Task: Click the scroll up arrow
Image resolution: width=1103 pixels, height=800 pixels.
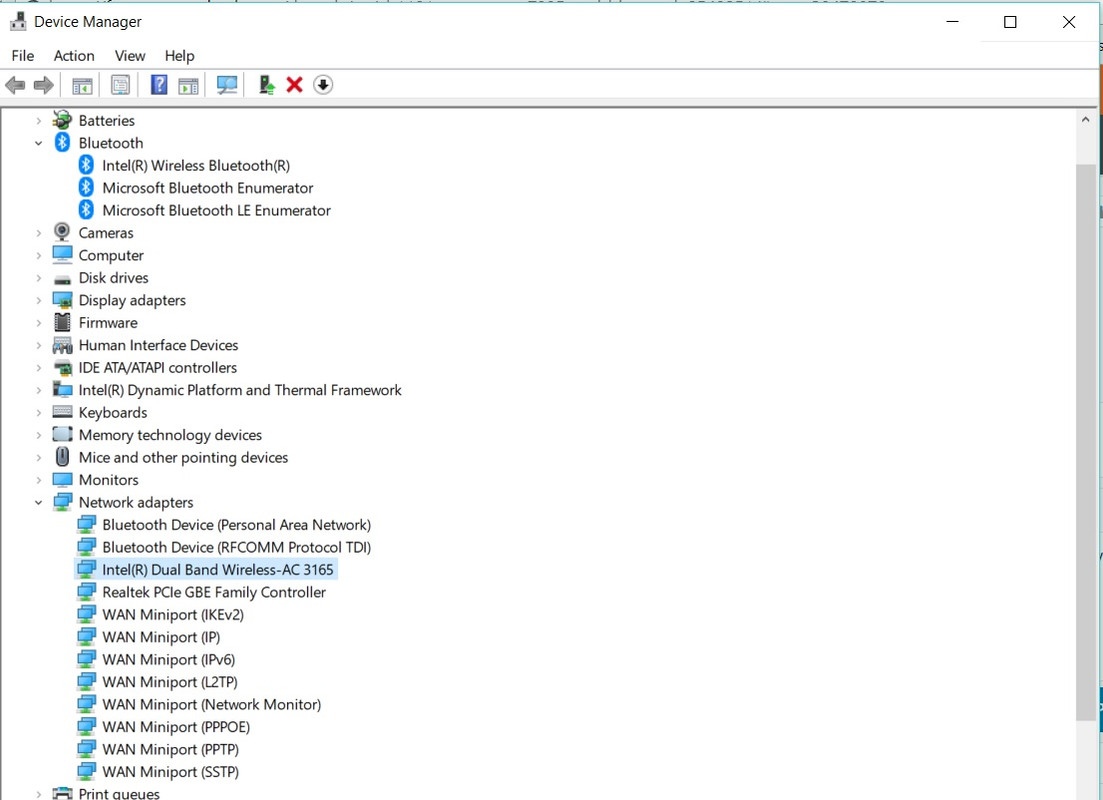Action: (1085, 120)
